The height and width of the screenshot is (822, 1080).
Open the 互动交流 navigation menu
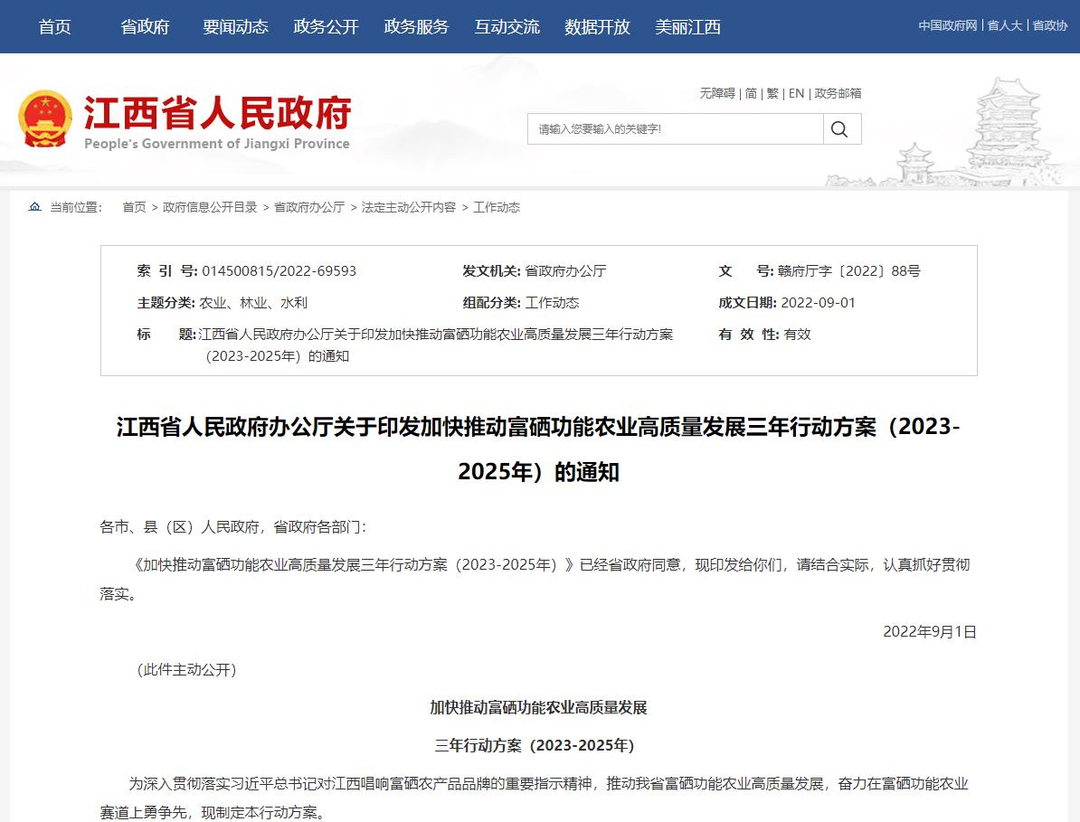click(506, 27)
